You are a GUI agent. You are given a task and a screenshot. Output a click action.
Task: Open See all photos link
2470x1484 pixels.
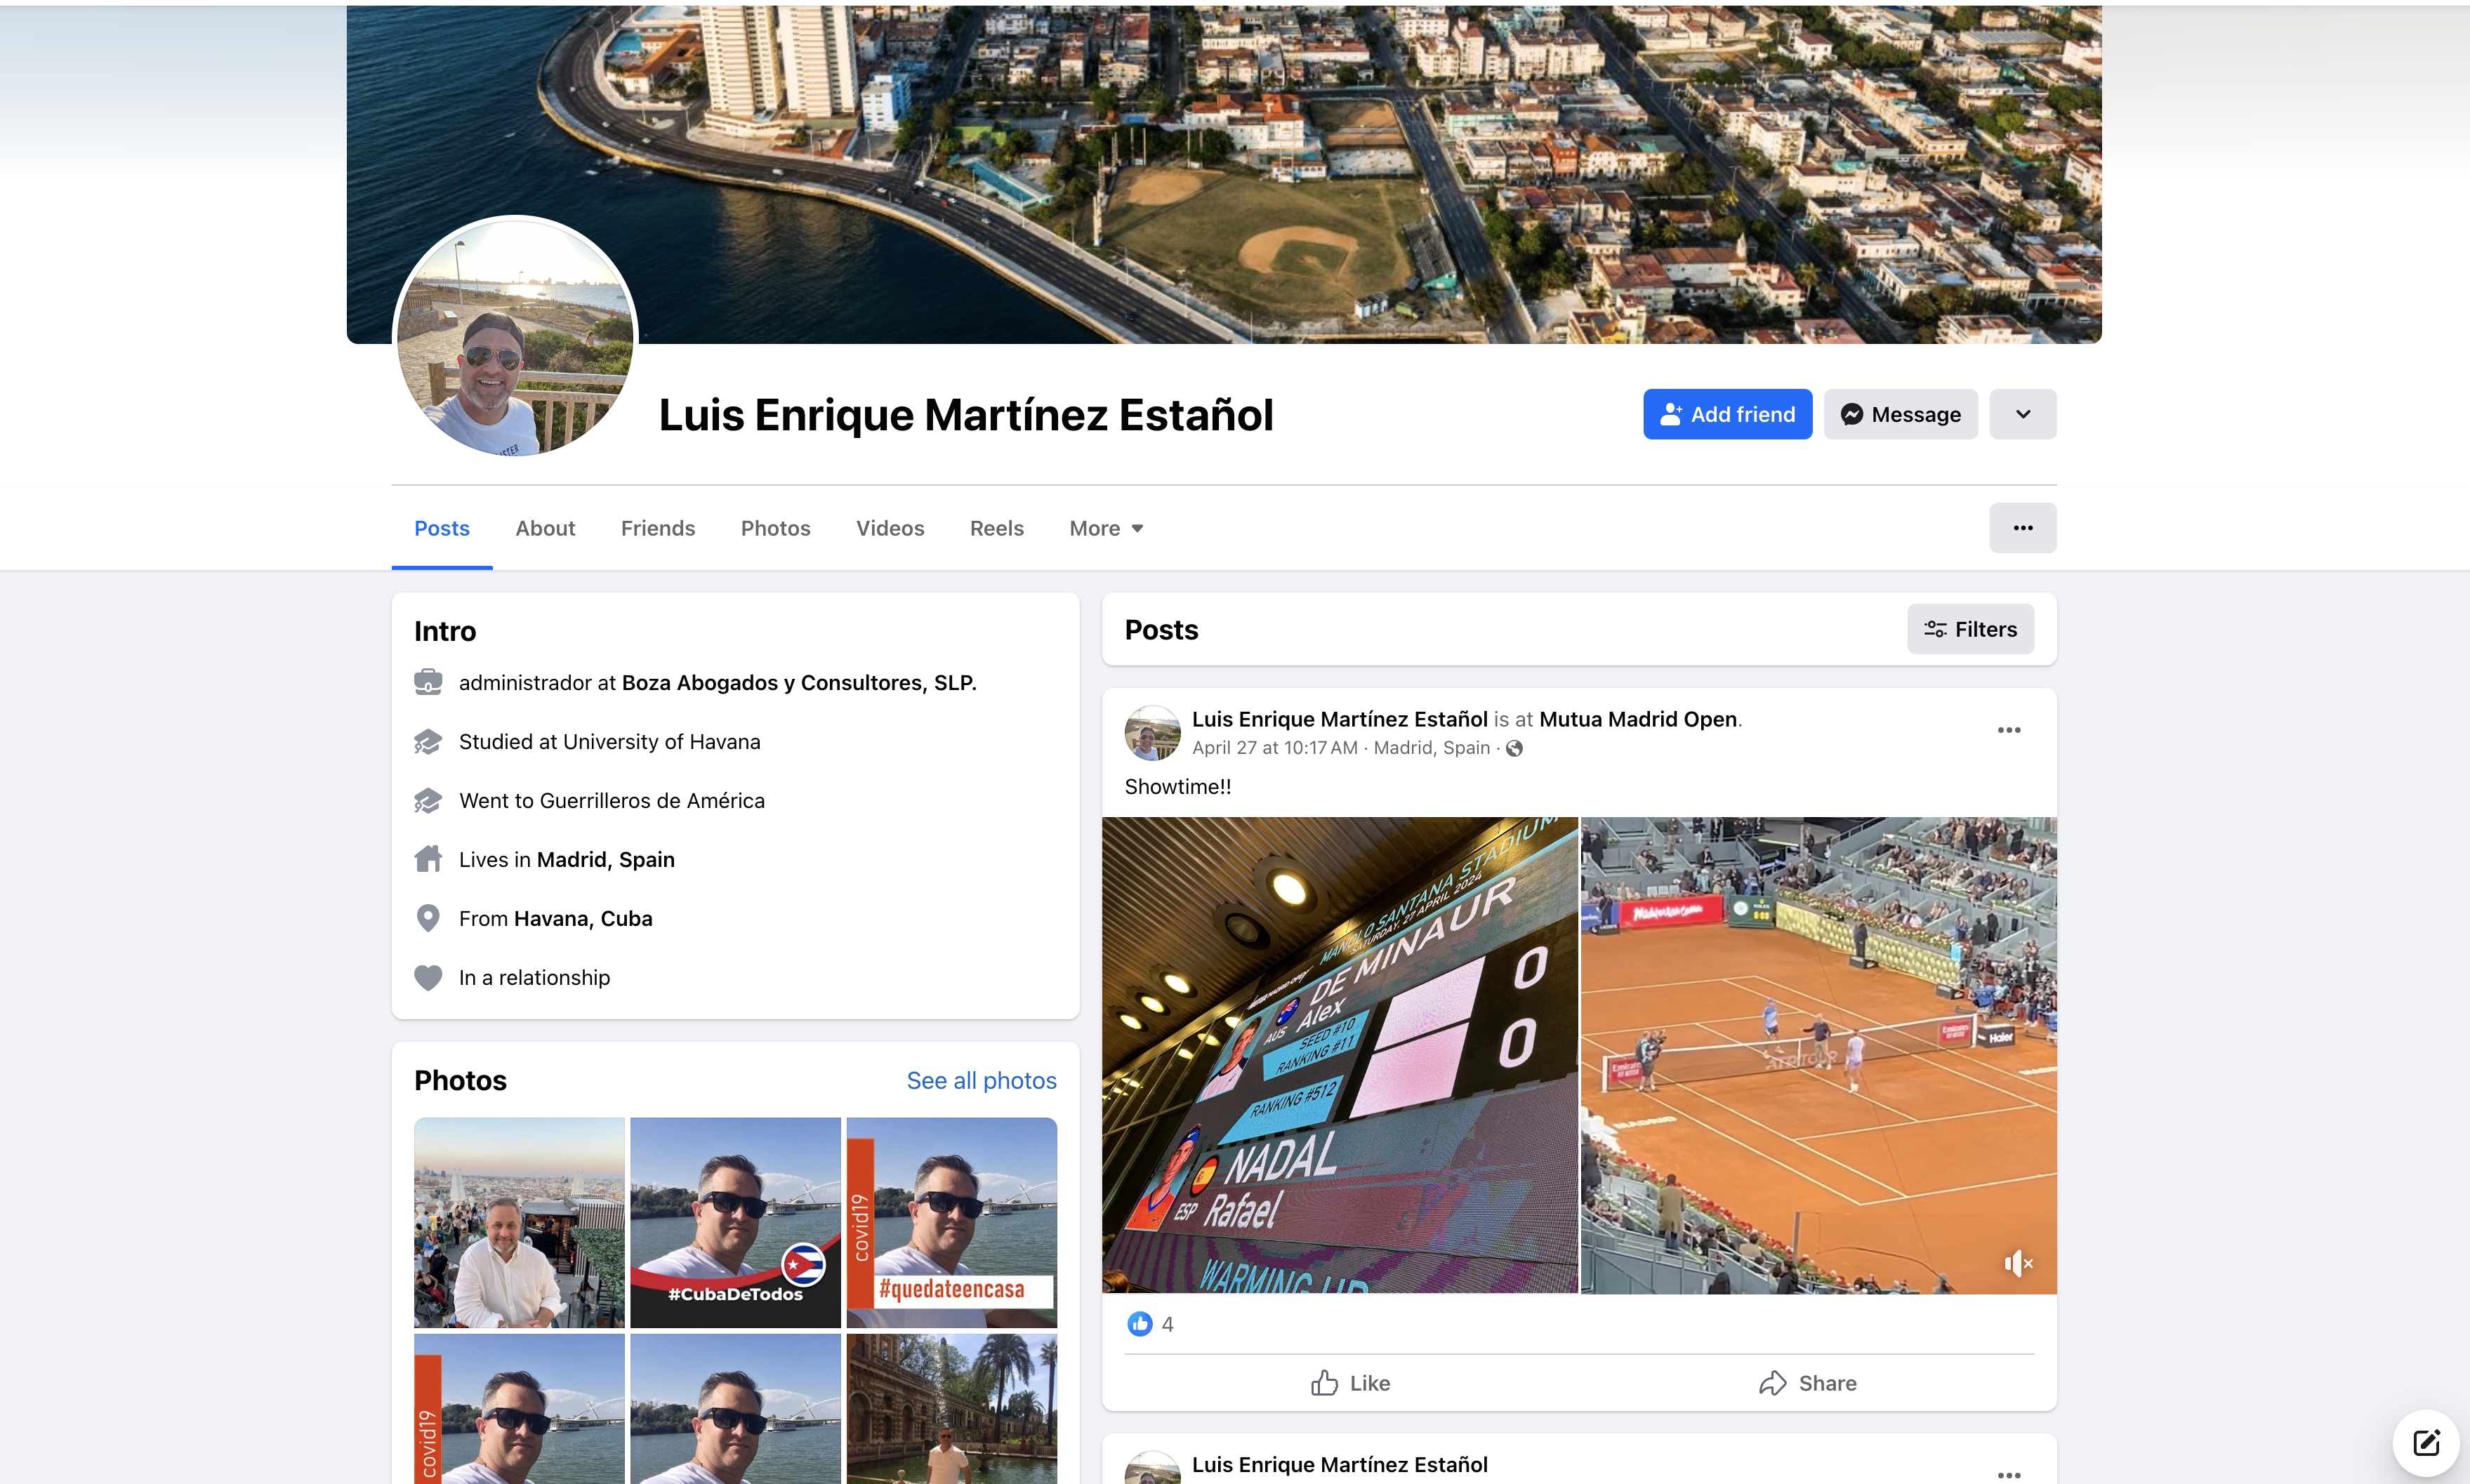pyautogui.click(x=981, y=1080)
